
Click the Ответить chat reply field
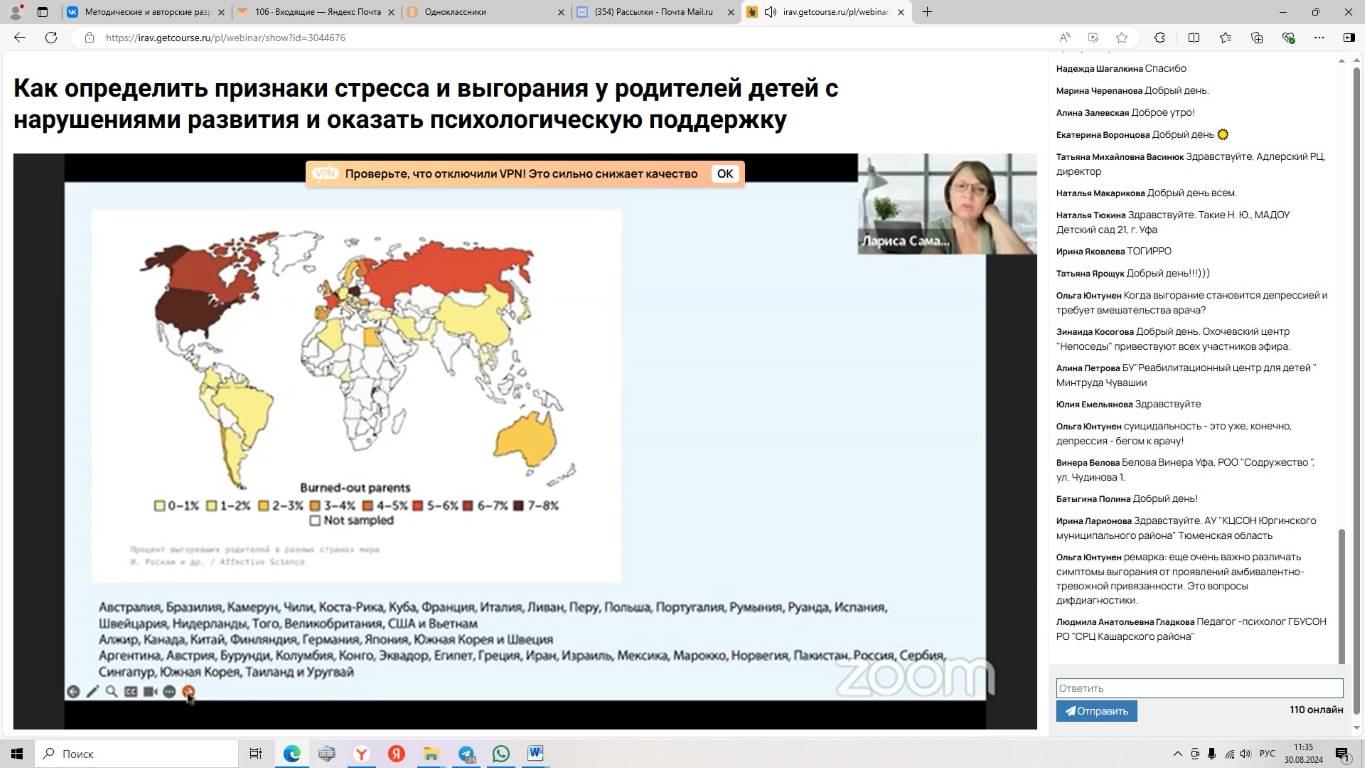(1199, 688)
